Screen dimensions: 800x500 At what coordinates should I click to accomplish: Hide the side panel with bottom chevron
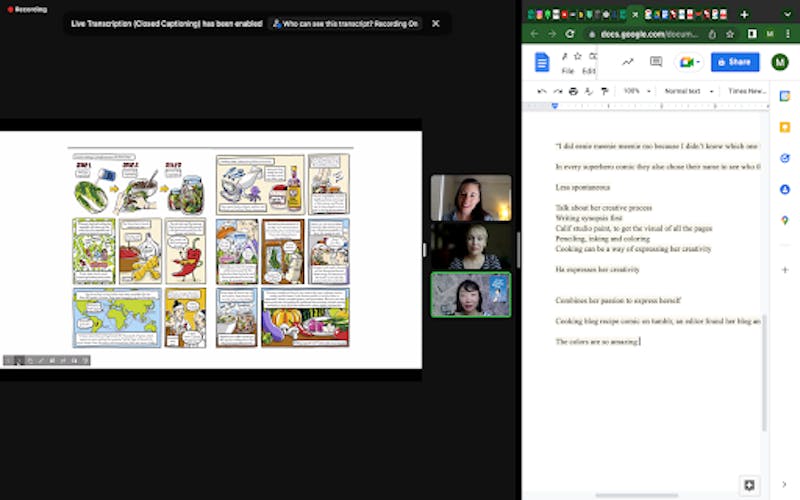784,484
